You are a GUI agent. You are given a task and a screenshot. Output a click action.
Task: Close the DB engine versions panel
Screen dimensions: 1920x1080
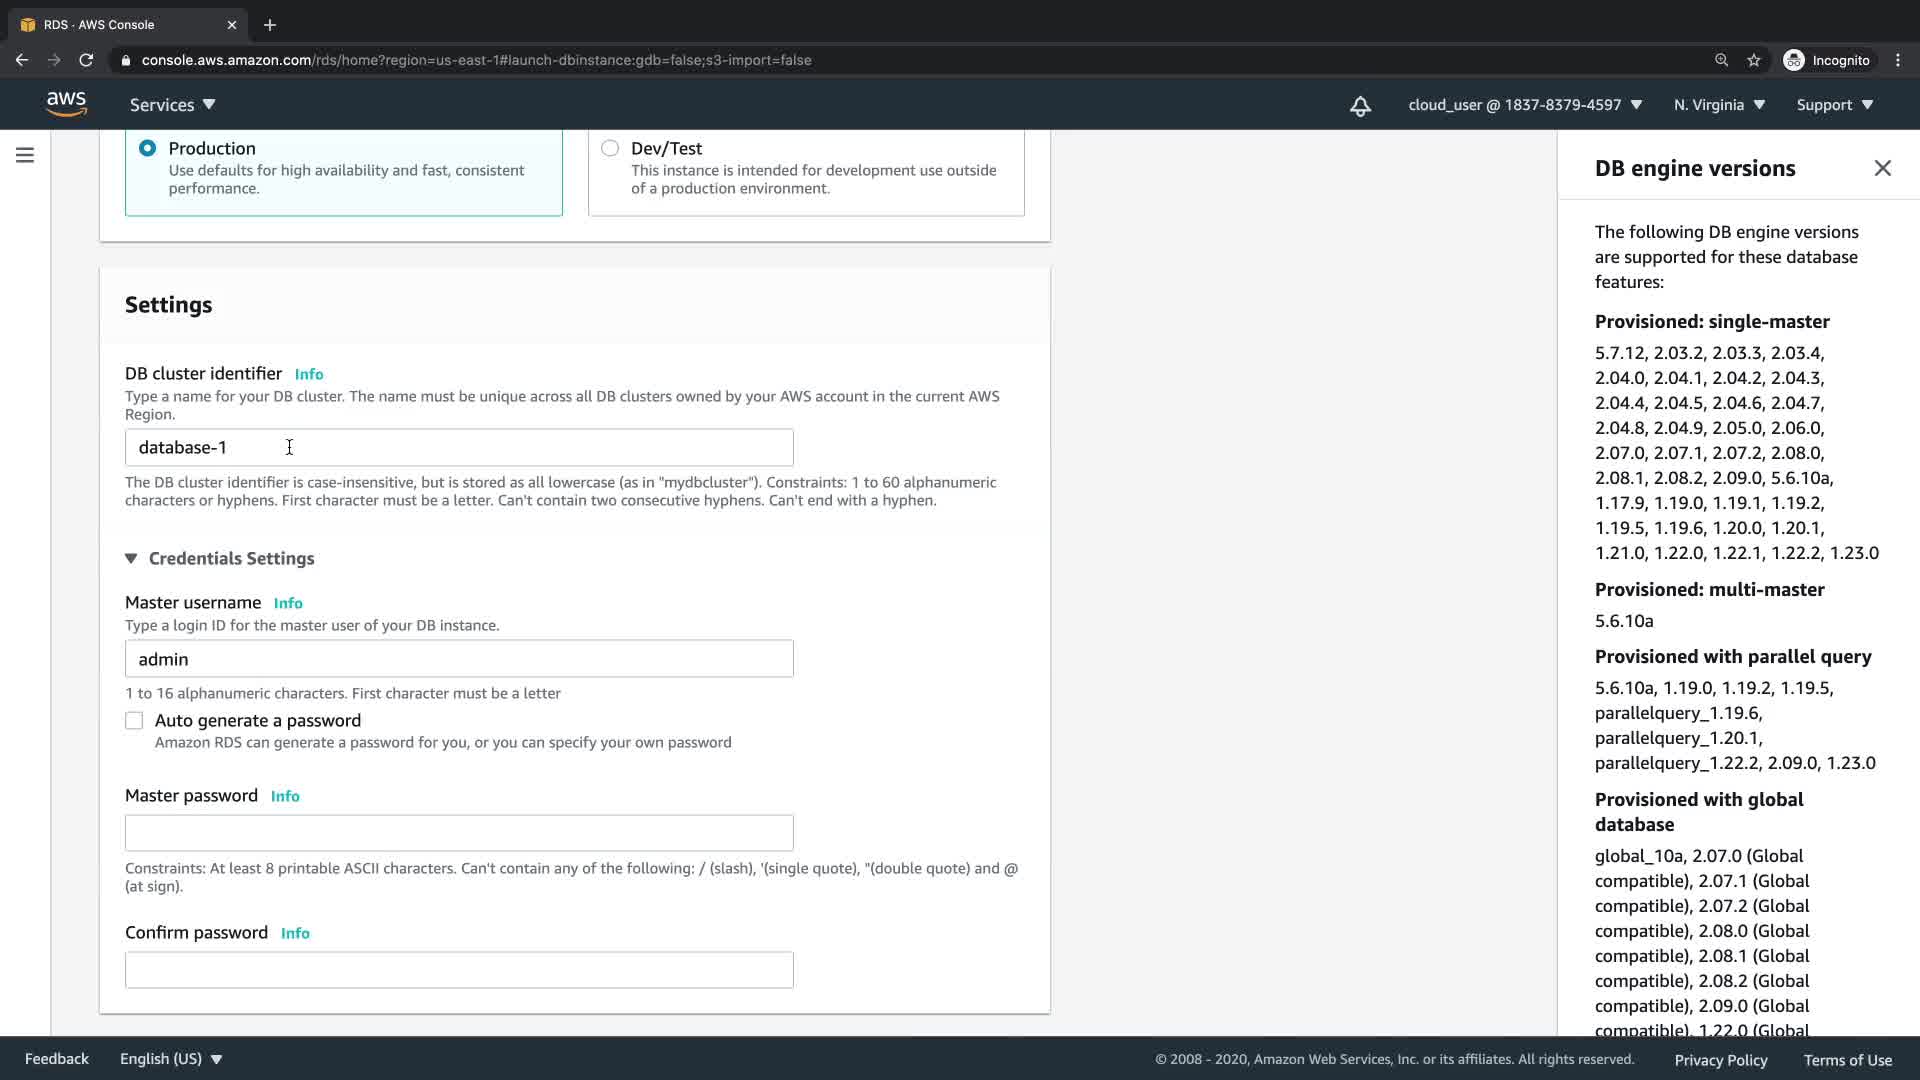click(x=1882, y=168)
